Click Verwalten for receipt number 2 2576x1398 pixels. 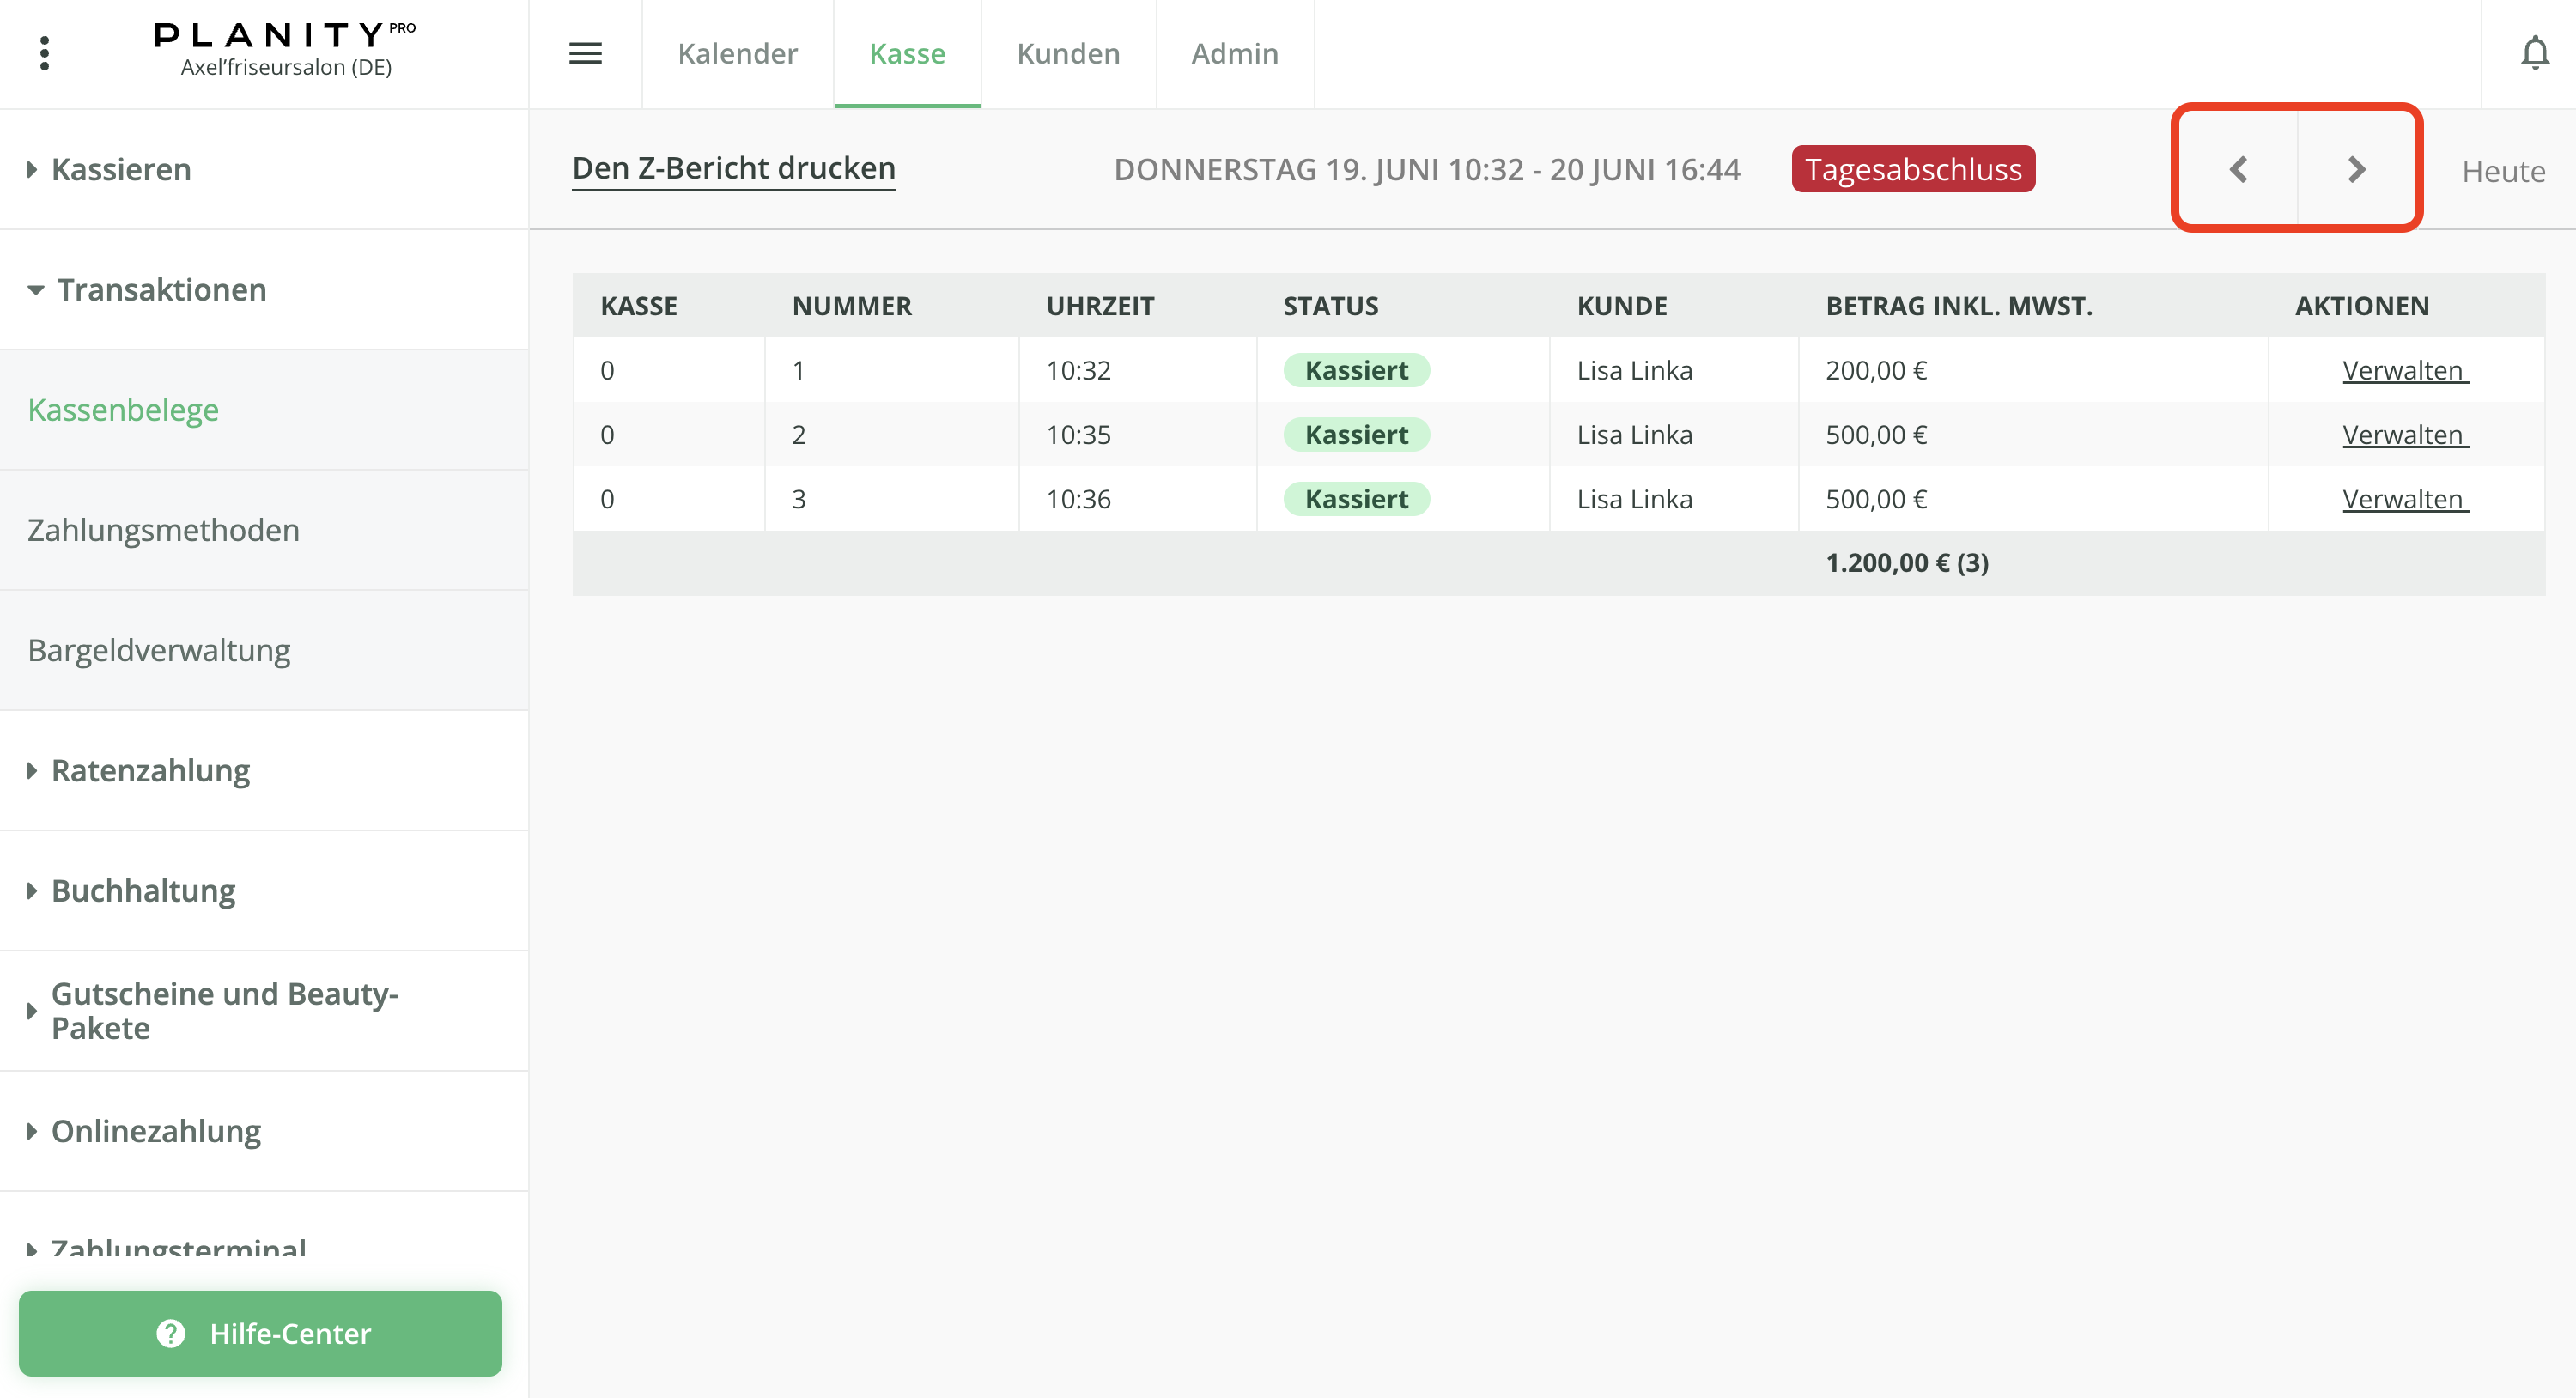2404,434
